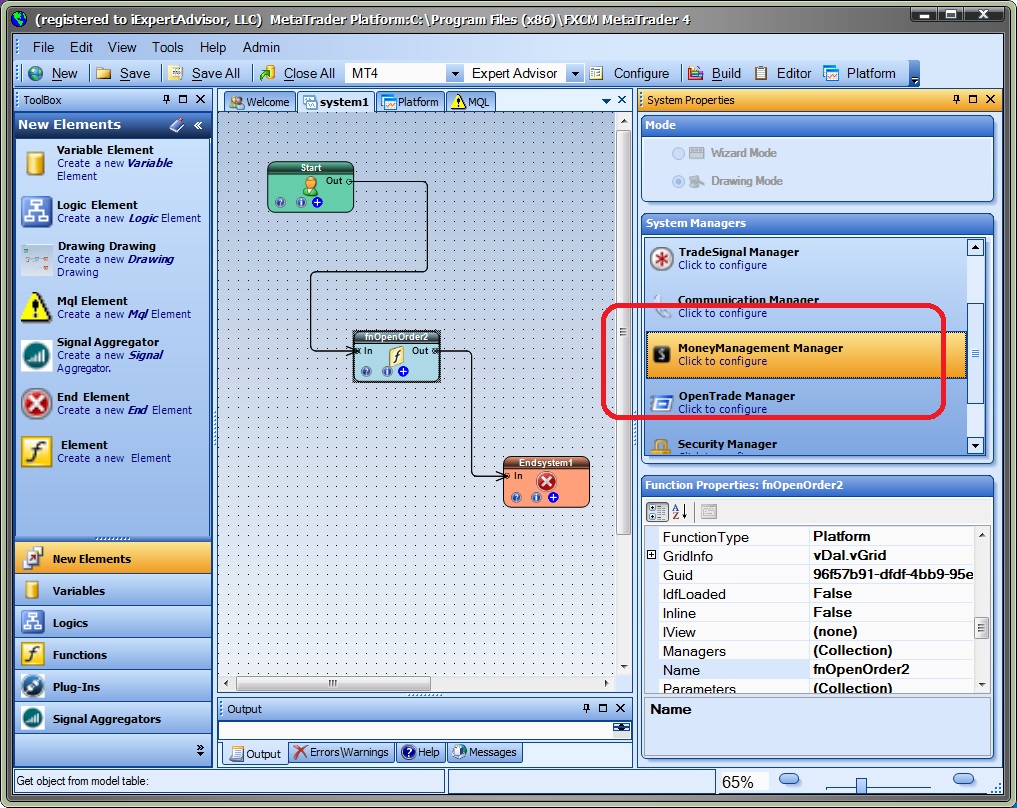
Task: Open the Tools menu
Action: coord(167,47)
